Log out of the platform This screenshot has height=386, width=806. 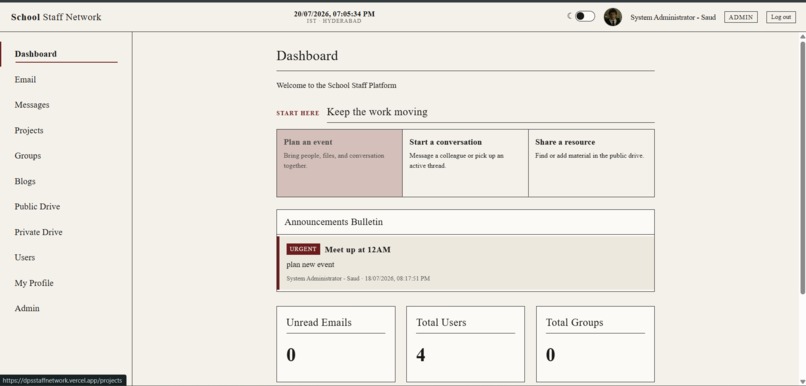(x=781, y=17)
